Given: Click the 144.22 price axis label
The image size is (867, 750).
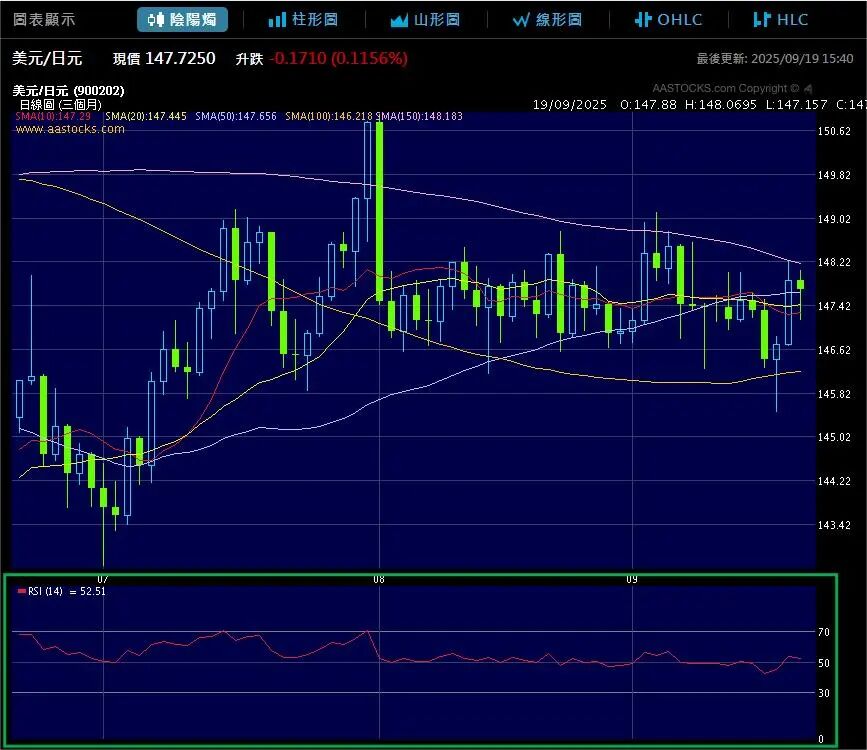Looking at the screenshot, I should 834,481.
